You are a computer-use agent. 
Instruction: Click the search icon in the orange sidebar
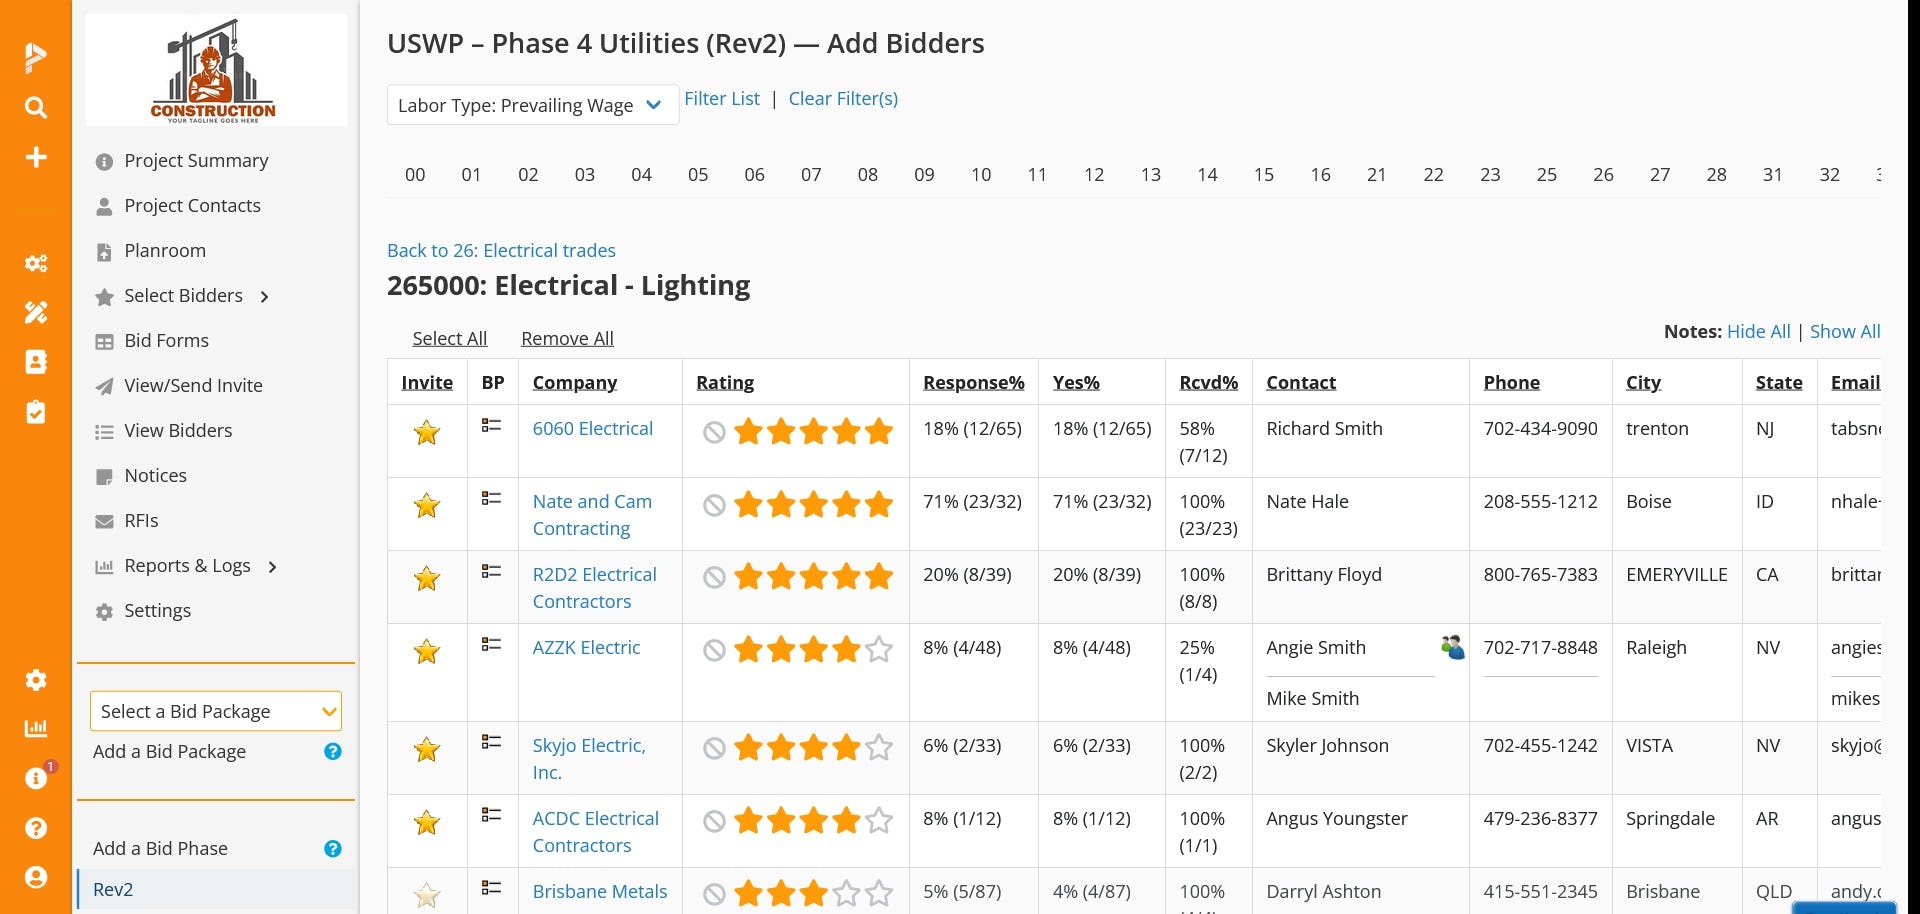coord(36,107)
